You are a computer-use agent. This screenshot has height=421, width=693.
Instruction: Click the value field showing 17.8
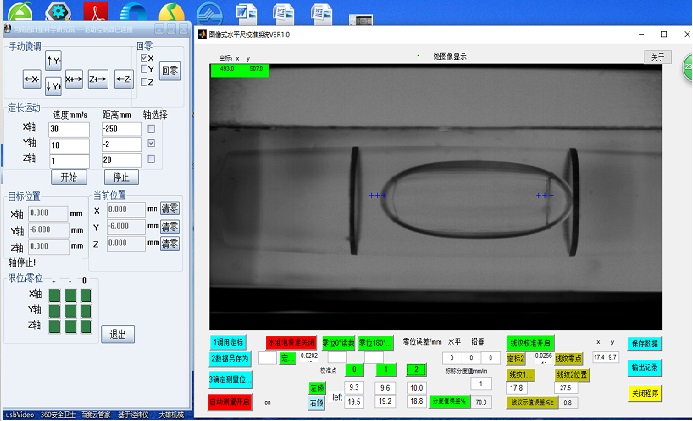tap(517, 388)
